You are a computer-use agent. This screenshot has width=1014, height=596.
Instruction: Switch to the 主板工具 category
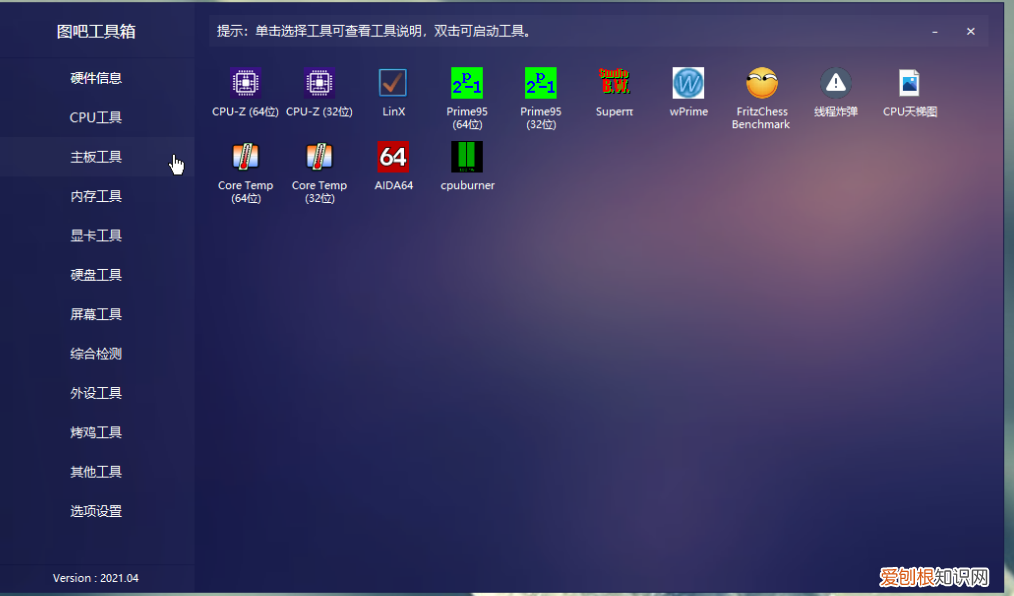pyautogui.click(x=96, y=157)
